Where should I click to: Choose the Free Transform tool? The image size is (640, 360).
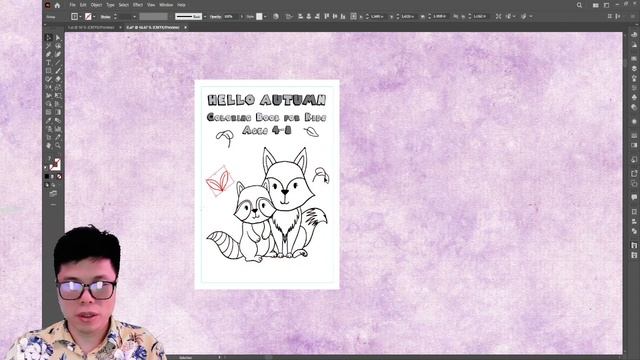[x=58, y=96]
